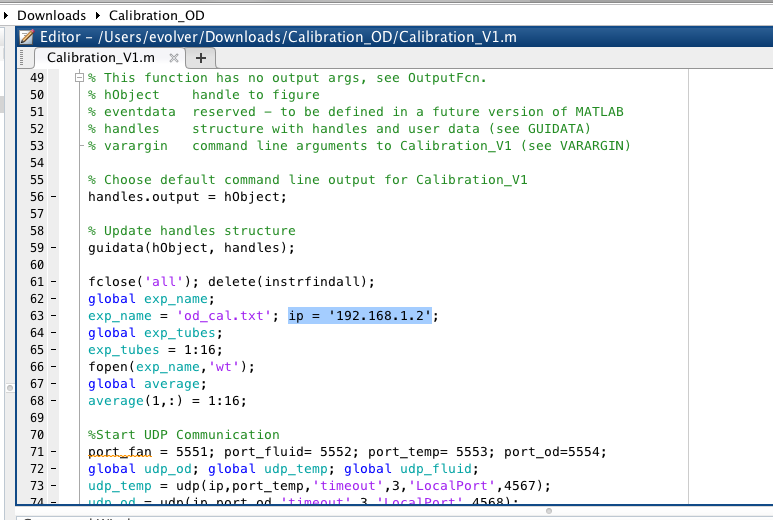Set breakpoint at line 73 dash
Viewport: 773px width, 520px height.
click(53, 486)
